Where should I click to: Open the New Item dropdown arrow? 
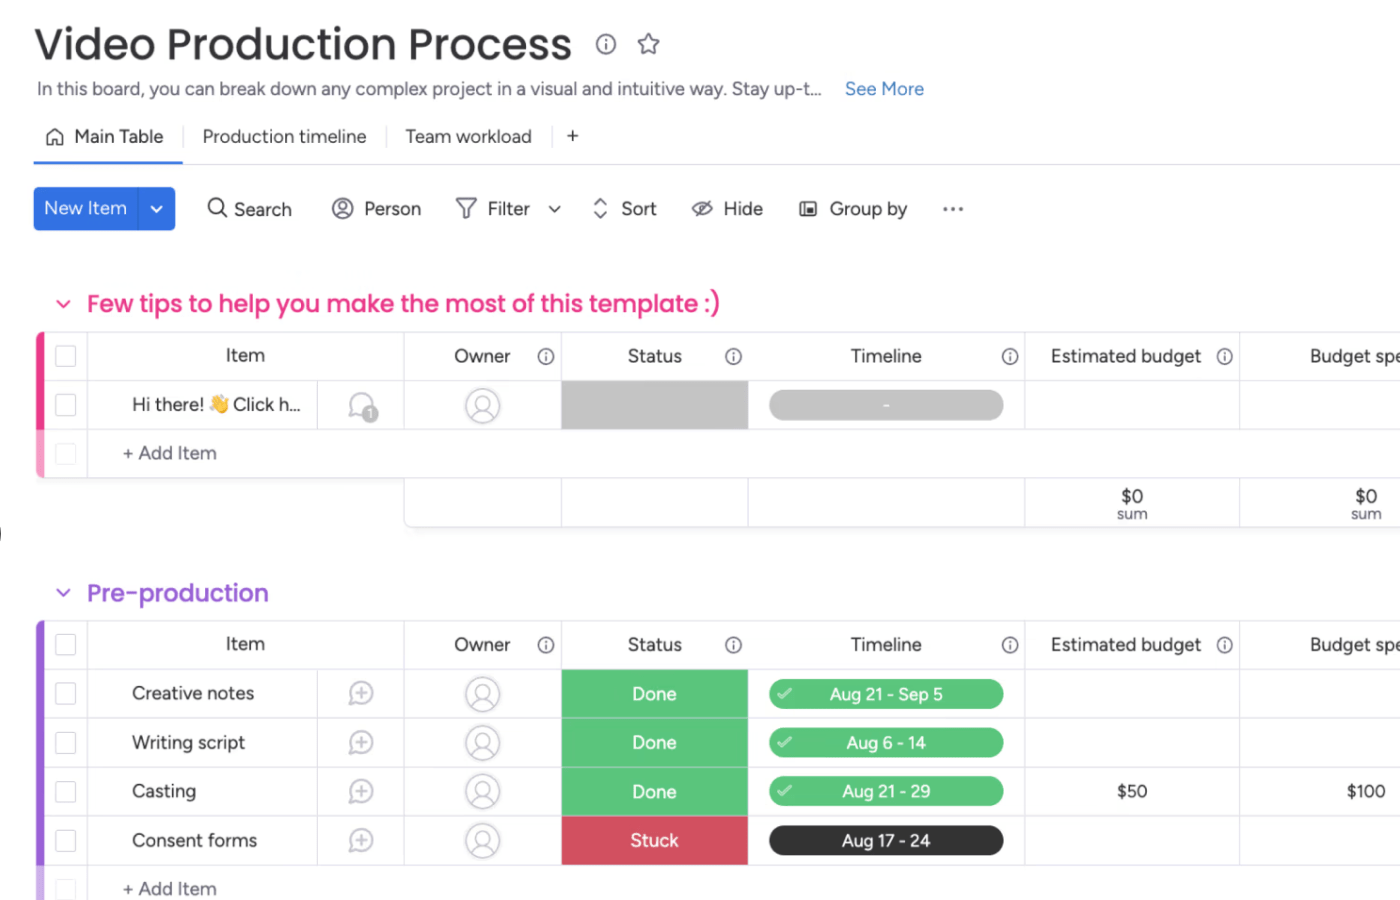(x=156, y=209)
